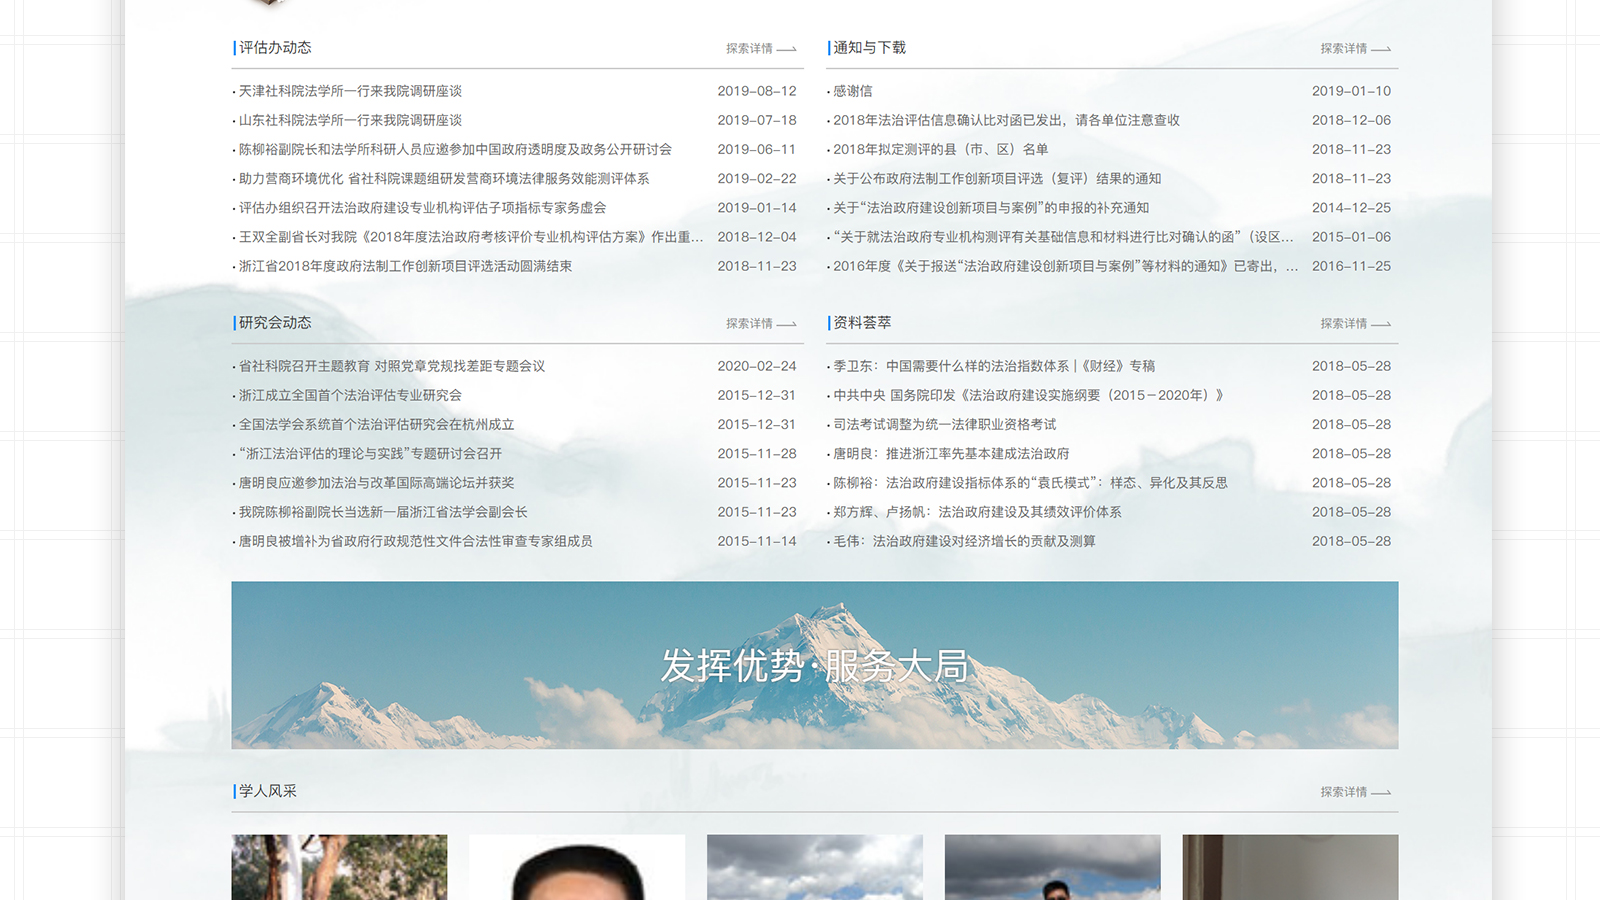Open 唐明良：推进浙江率先基本建成法治政府
The height and width of the screenshot is (900, 1600).
[x=951, y=453]
